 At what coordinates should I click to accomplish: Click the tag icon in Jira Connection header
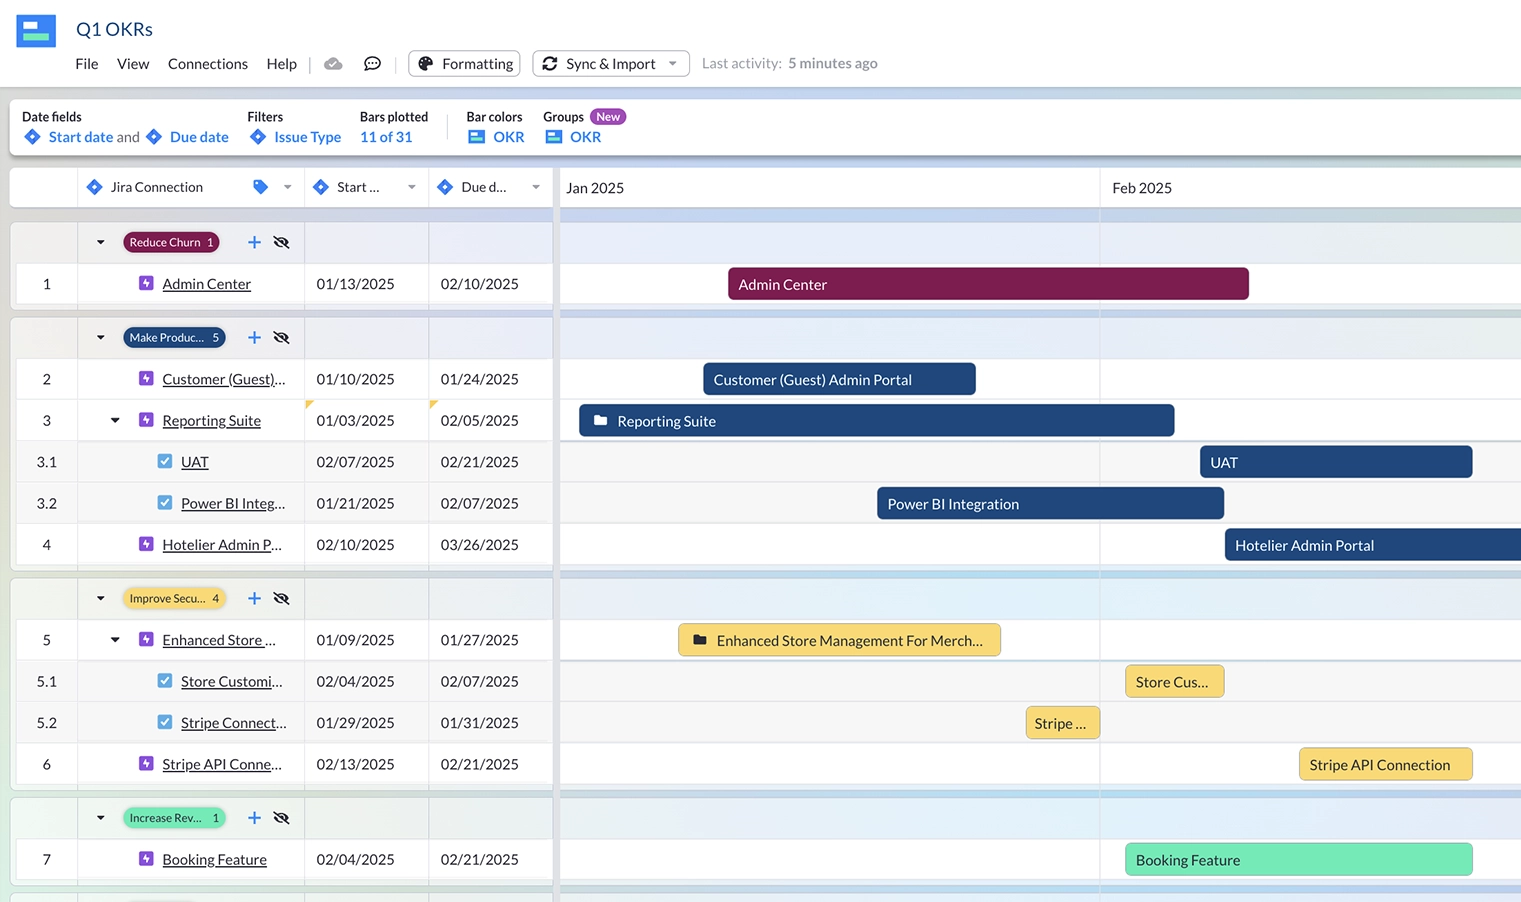[260, 187]
